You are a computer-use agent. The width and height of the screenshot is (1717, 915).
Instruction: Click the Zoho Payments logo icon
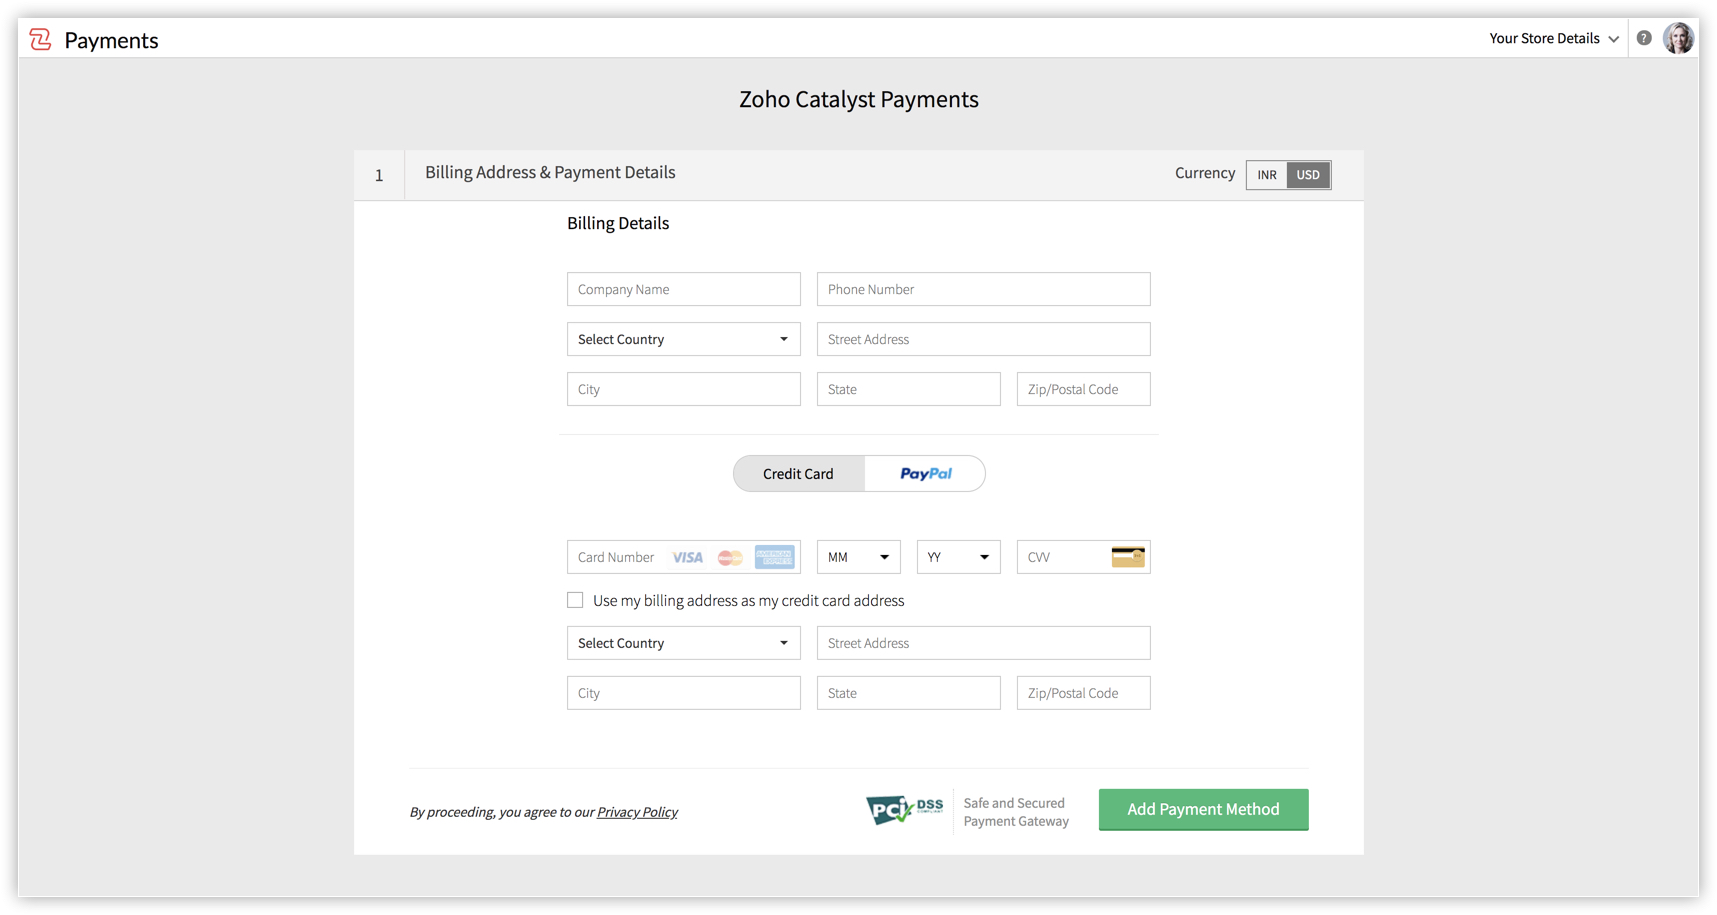pyautogui.click(x=40, y=39)
